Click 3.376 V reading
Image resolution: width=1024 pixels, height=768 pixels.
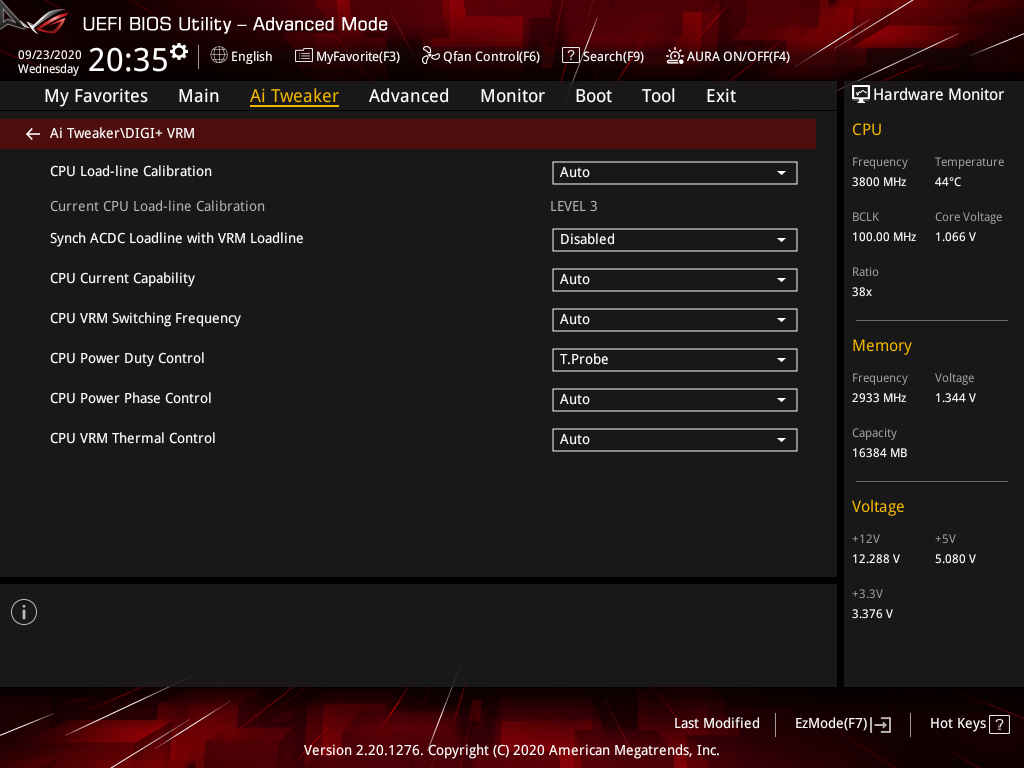click(x=872, y=614)
